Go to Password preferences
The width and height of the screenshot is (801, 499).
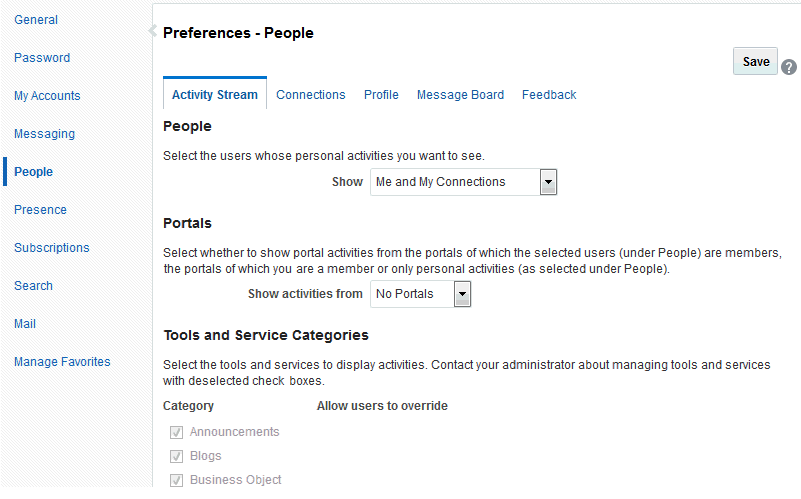pyautogui.click(x=42, y=58)
